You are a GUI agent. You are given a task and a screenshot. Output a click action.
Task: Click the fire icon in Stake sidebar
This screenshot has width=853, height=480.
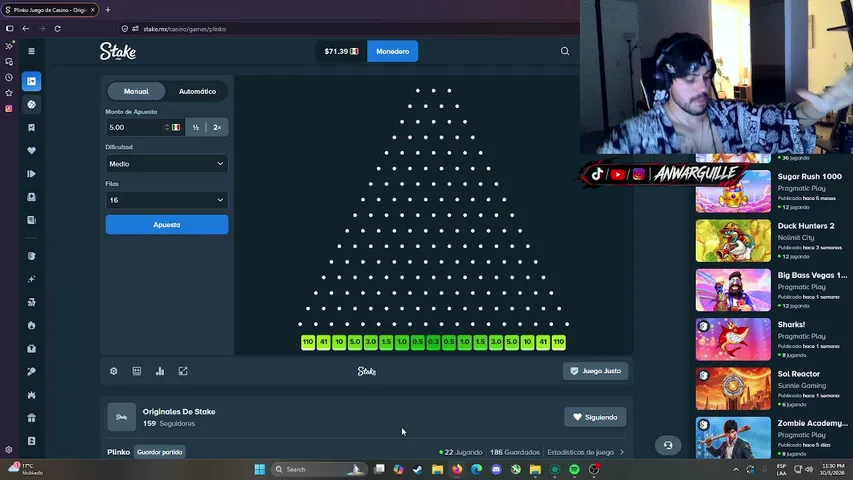[x=32, y=325]
